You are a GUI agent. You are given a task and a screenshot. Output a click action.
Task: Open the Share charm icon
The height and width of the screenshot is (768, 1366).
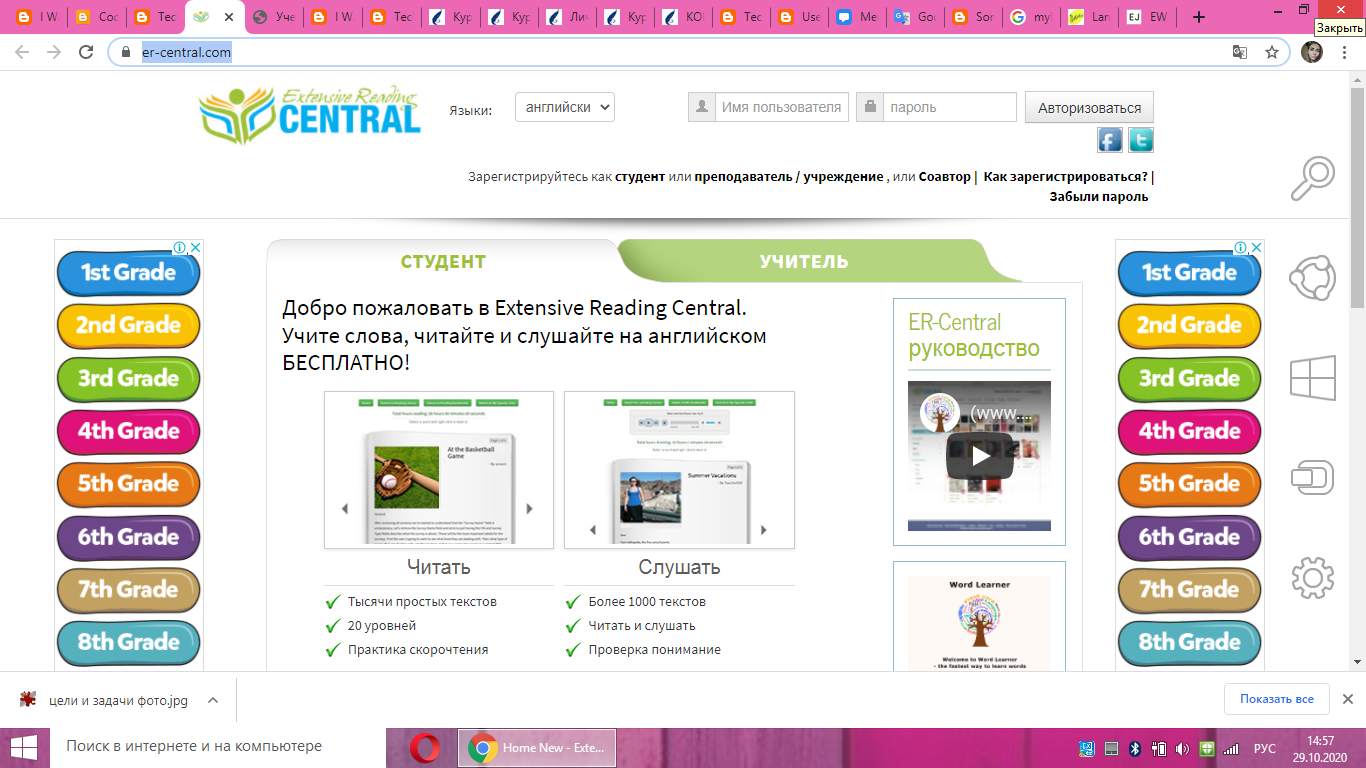click(x=1313, y=279)
